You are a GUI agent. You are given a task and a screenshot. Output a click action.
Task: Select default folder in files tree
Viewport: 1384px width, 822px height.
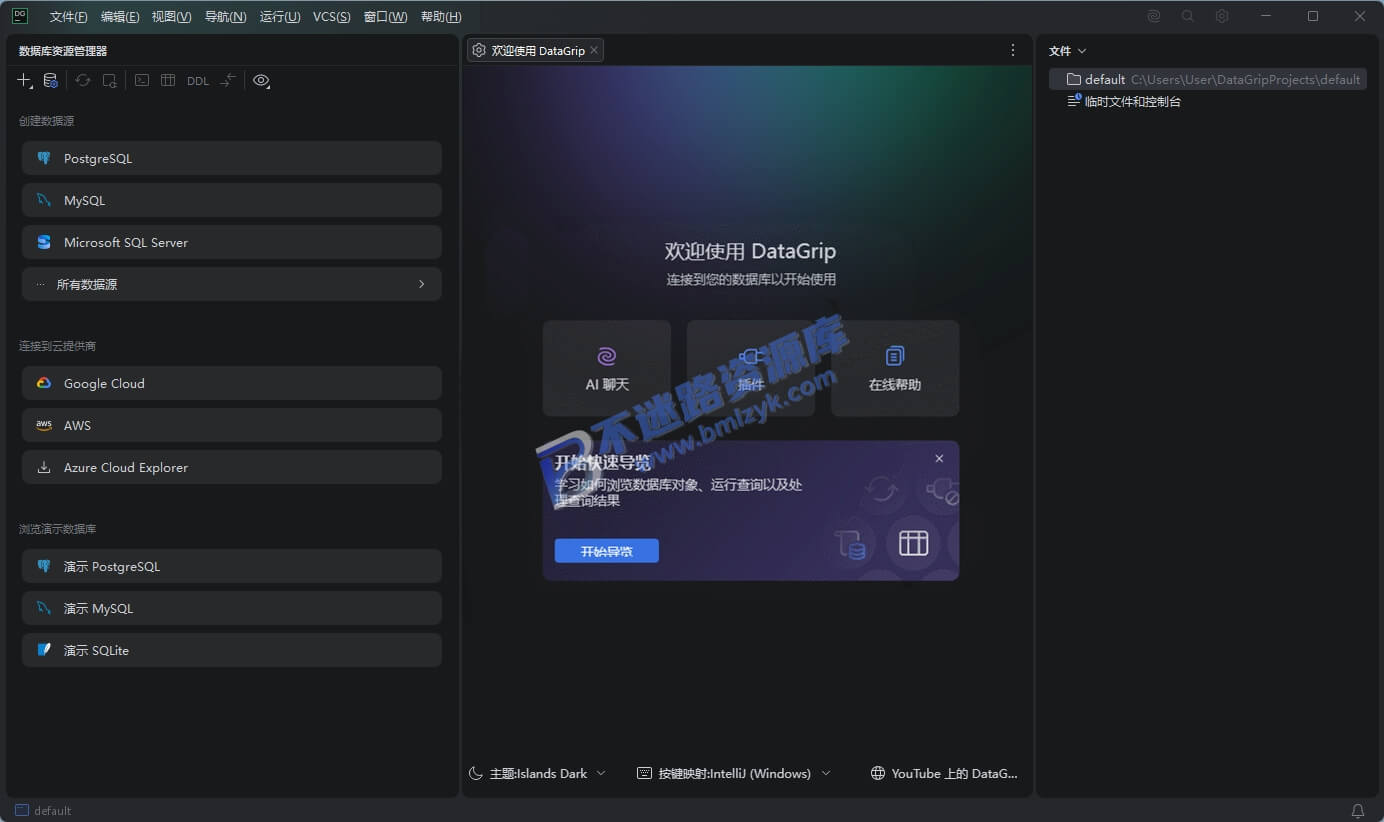(1208, 79)
